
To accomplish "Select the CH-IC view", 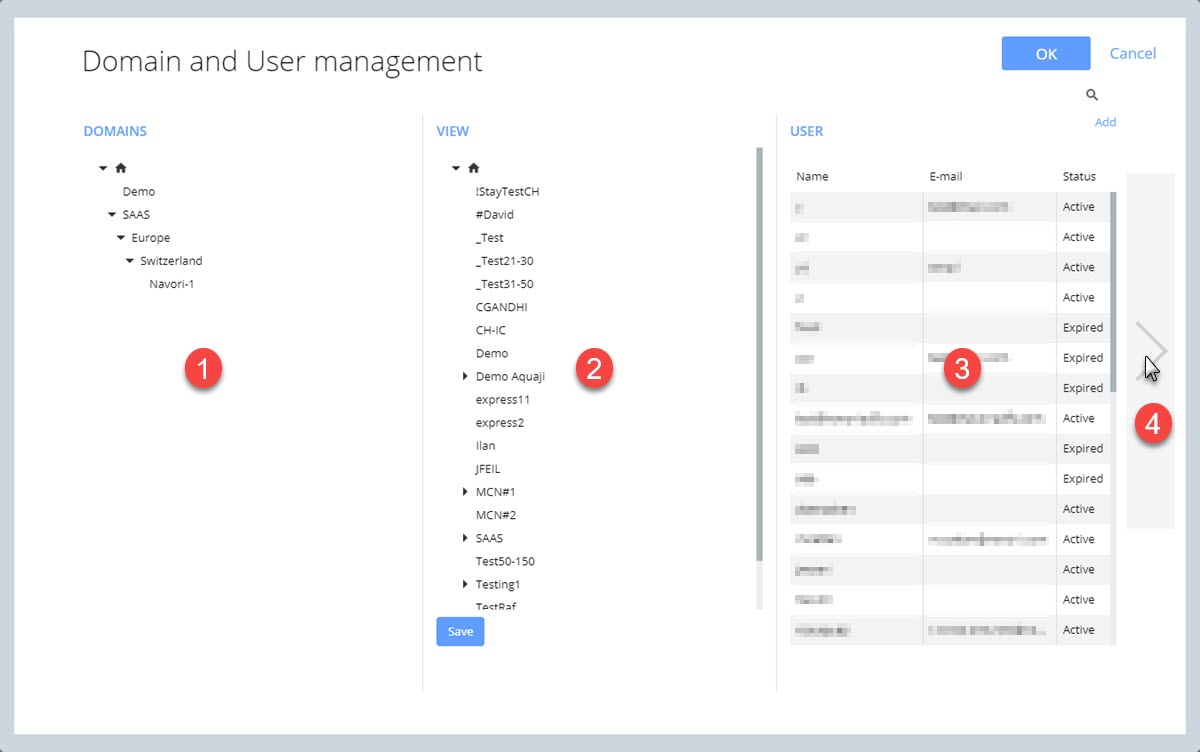I will click(x=492, y=330).
